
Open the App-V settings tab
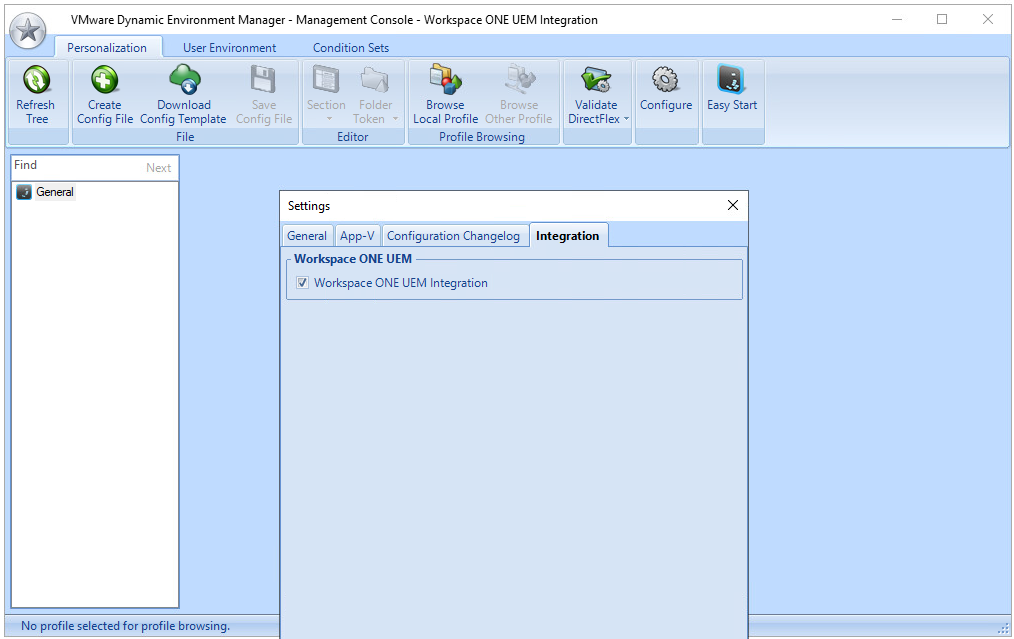tap(357, 236)
